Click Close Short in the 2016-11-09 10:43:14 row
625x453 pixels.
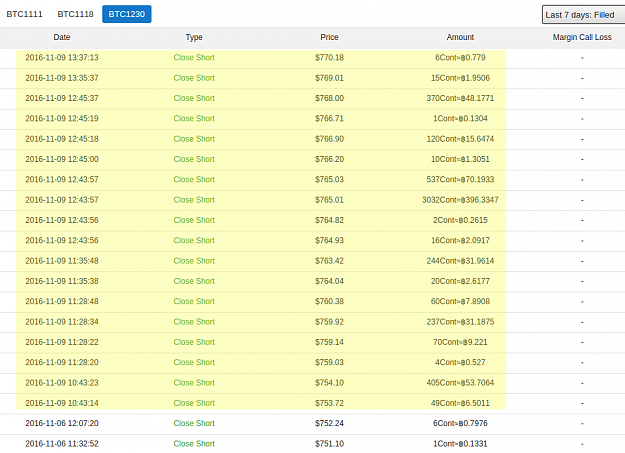click(194, 403)
